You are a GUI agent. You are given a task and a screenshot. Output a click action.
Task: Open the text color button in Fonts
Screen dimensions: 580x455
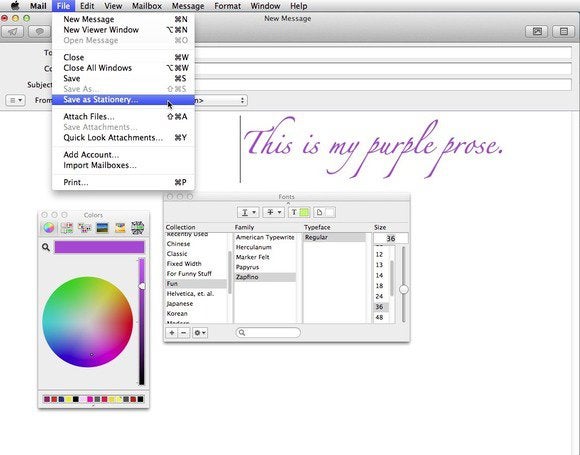(299, 212)
